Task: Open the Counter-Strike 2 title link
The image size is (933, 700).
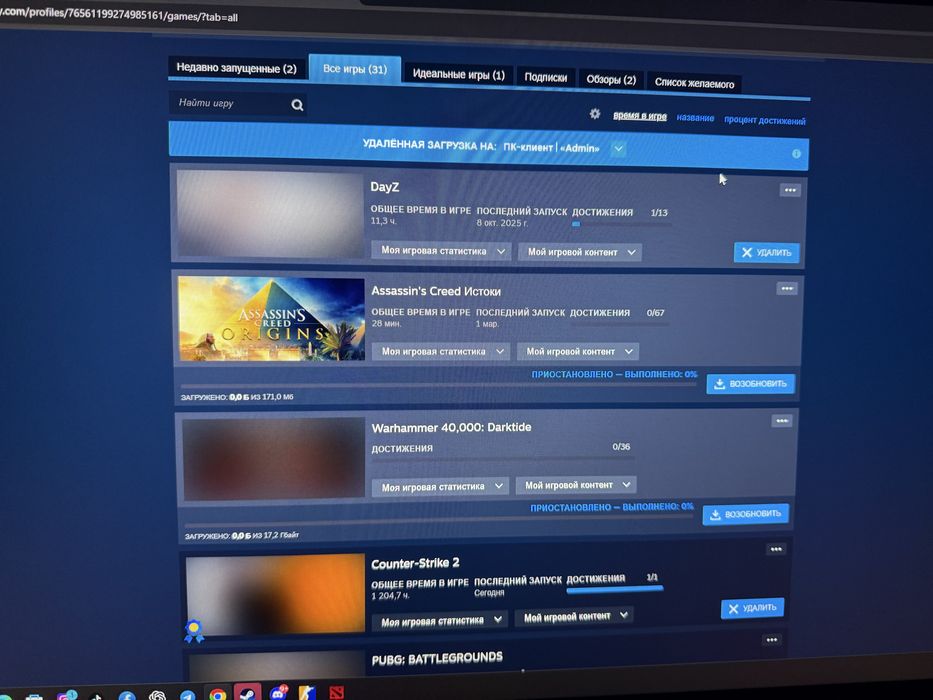Action: click(x=415, y=563)
